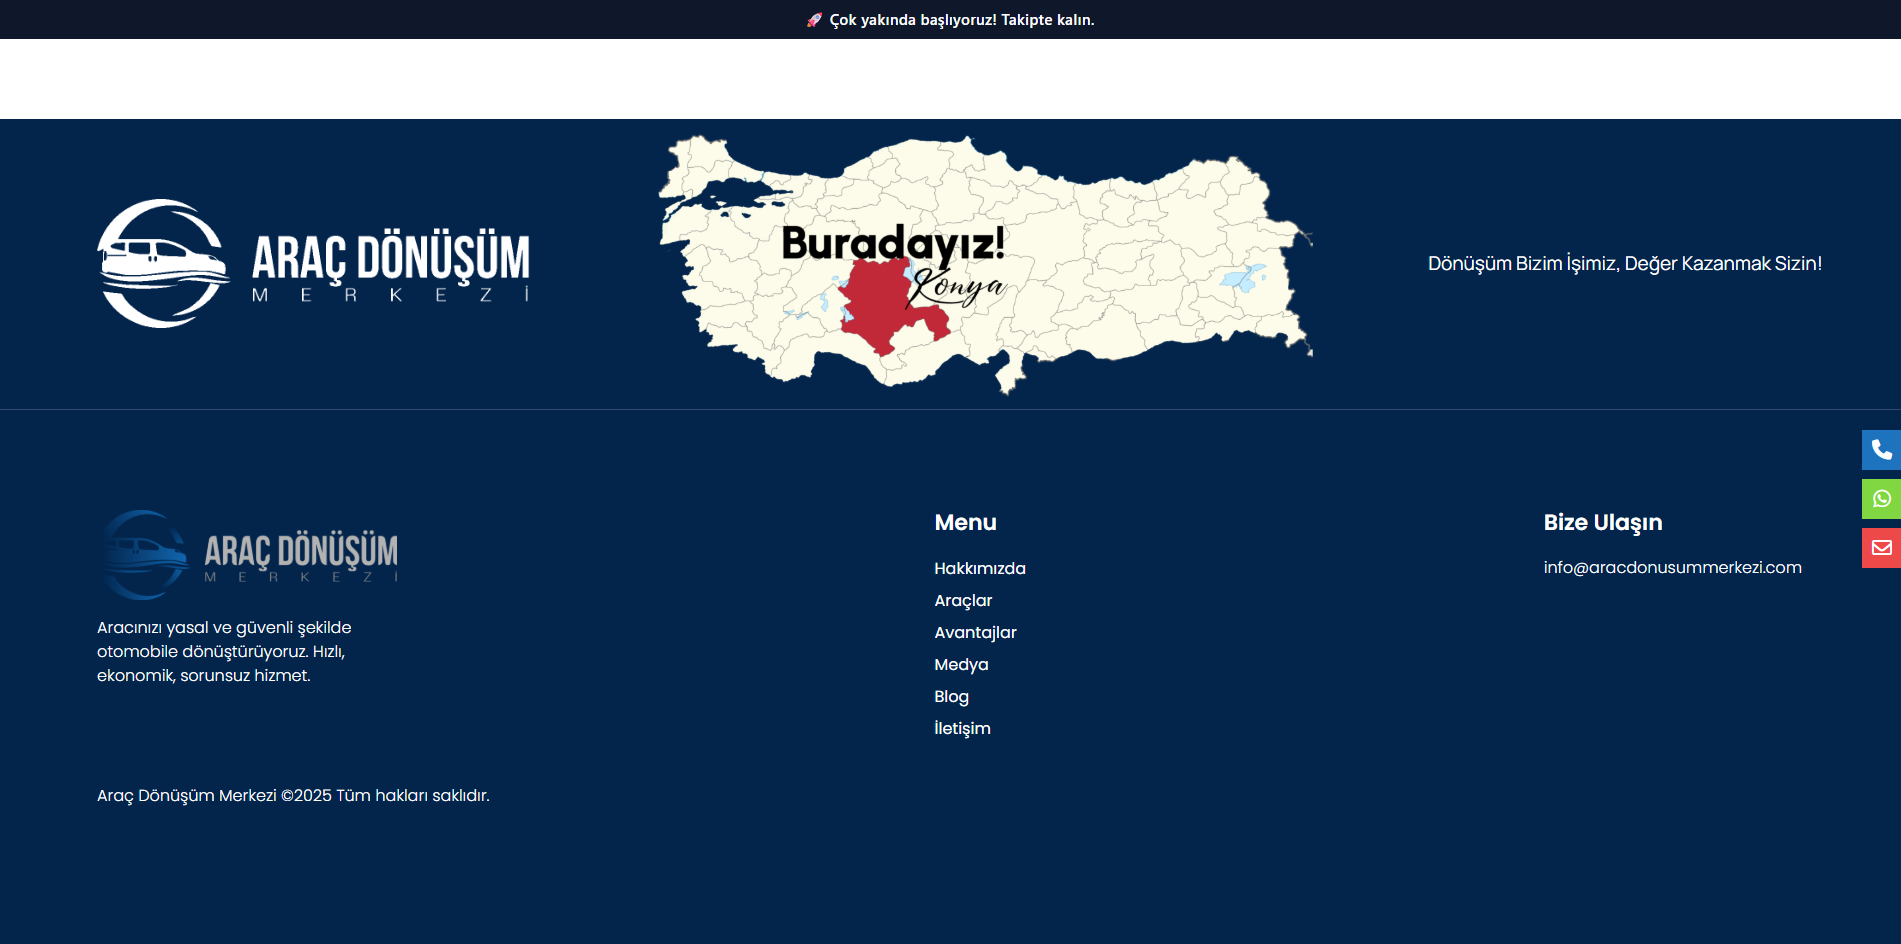This screenshot has height=944, width=1901.
Task: Visit the İletişim contact page
Action: 962,728
